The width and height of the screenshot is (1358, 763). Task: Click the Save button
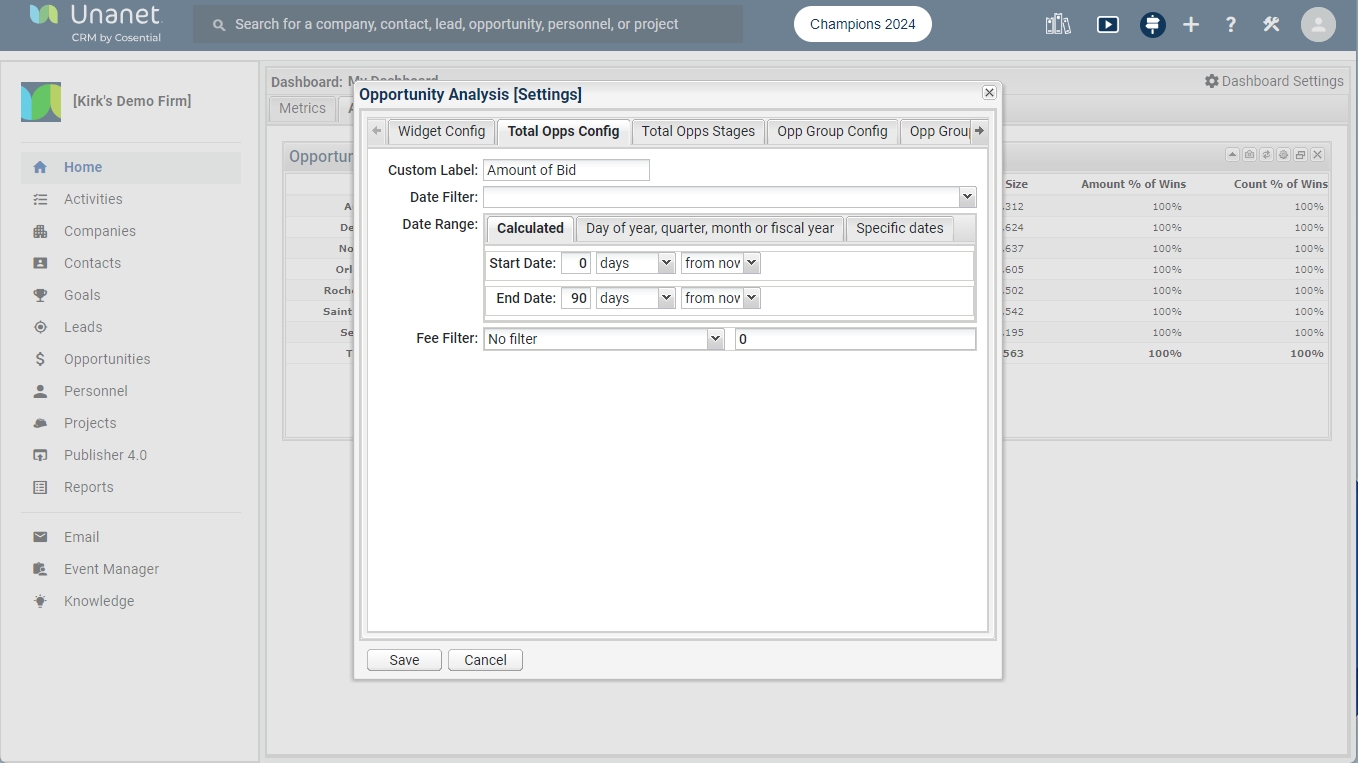[x=404, y=660]
